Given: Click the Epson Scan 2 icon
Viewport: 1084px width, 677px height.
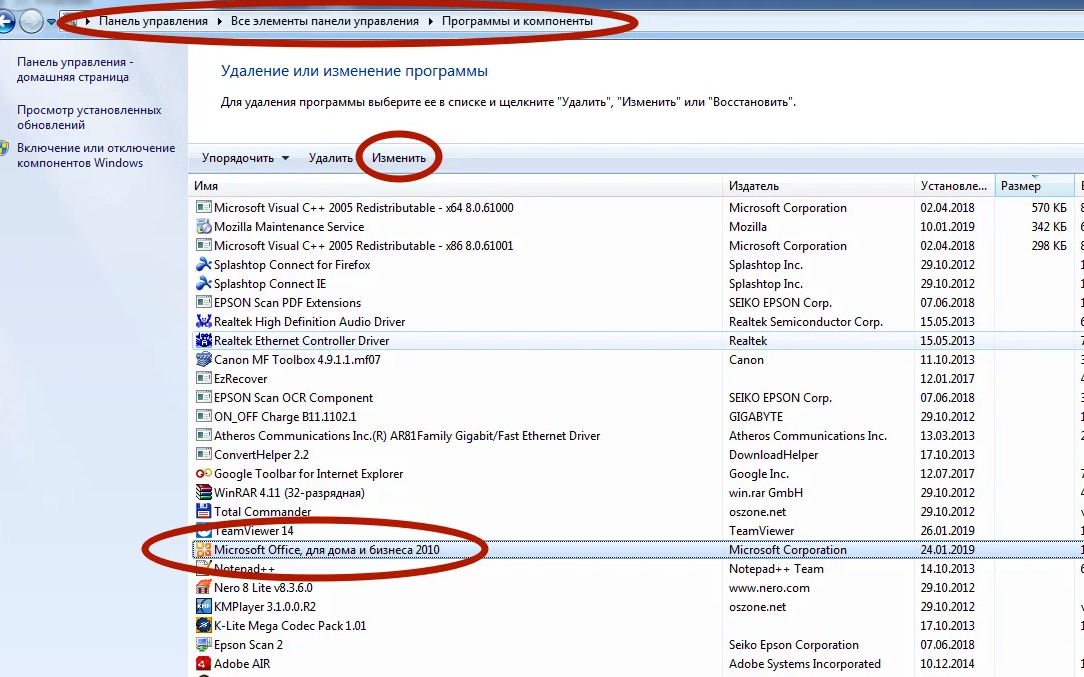Looking at the screenshot, I should [203, 644].
